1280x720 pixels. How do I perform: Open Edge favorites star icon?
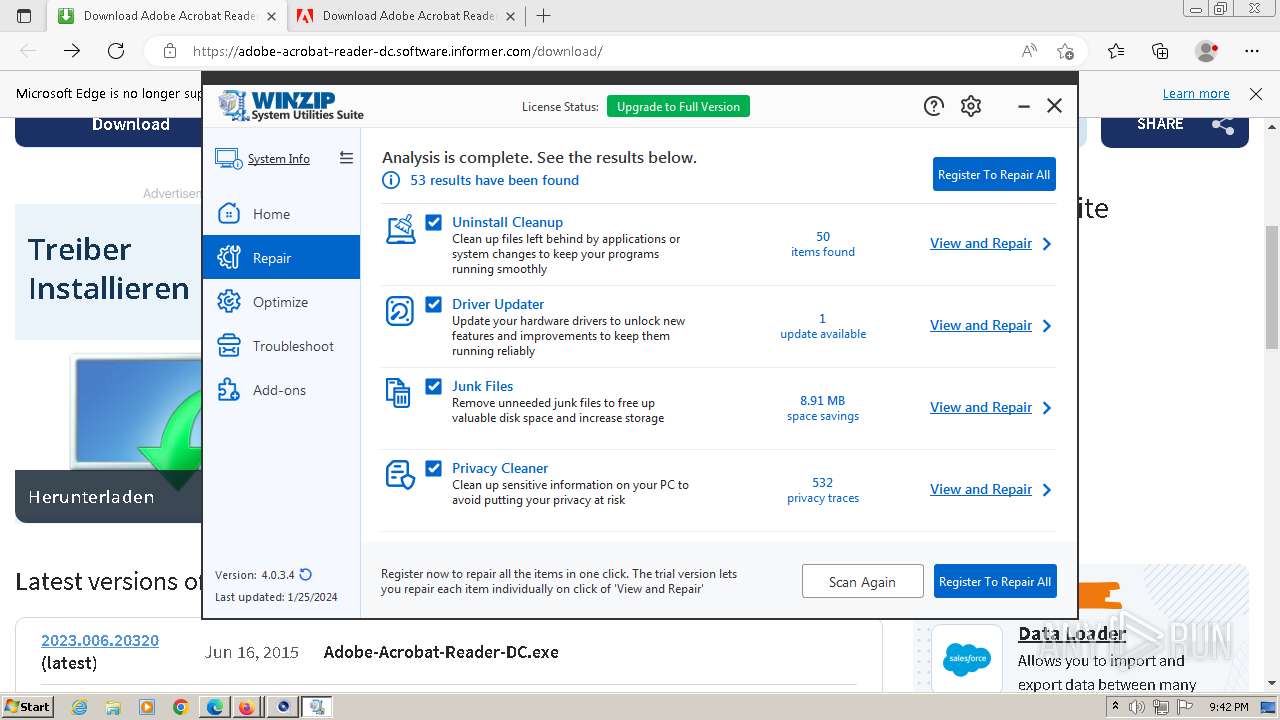(x=1116, y=51)
